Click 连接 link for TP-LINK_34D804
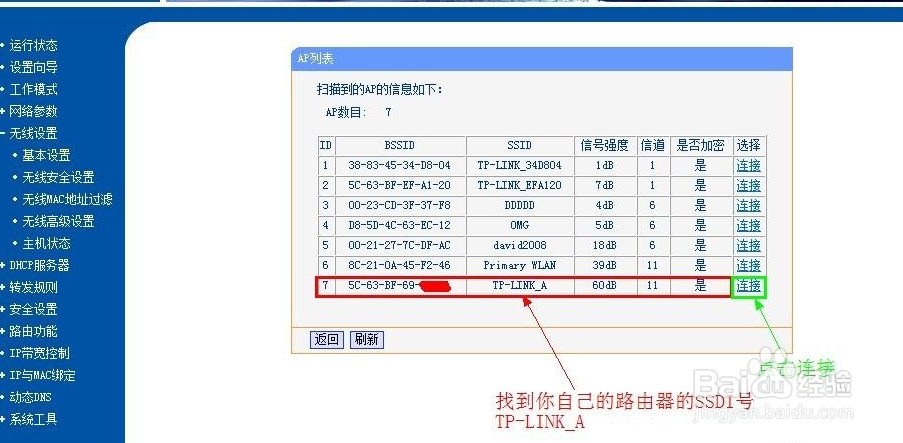903x443 pixels. [x=749, y=165]
